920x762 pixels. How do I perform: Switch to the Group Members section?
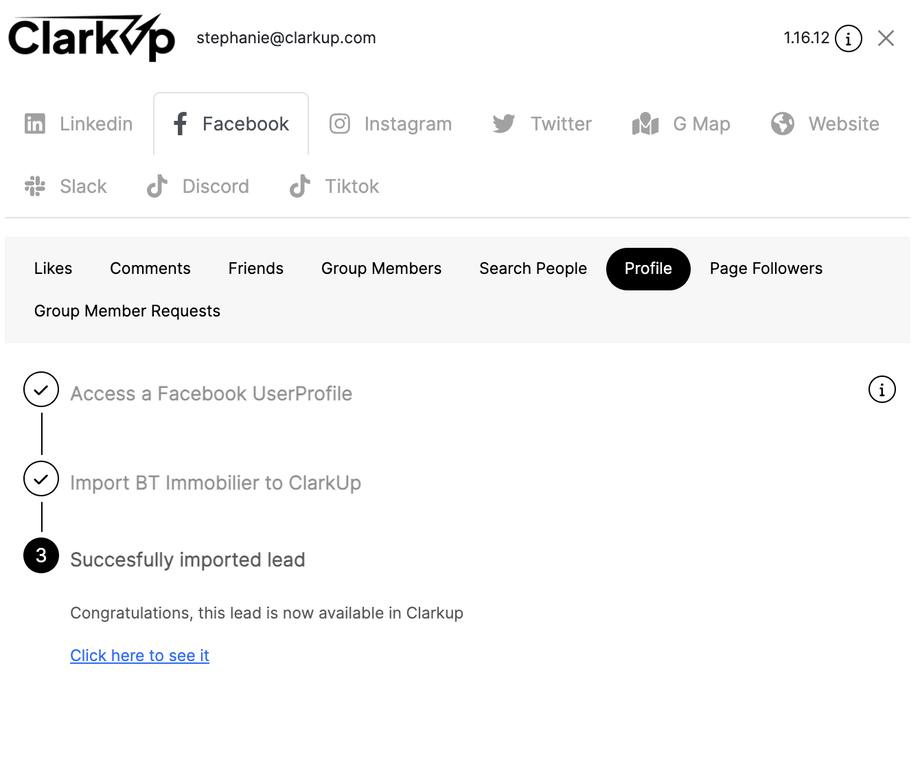381,268
